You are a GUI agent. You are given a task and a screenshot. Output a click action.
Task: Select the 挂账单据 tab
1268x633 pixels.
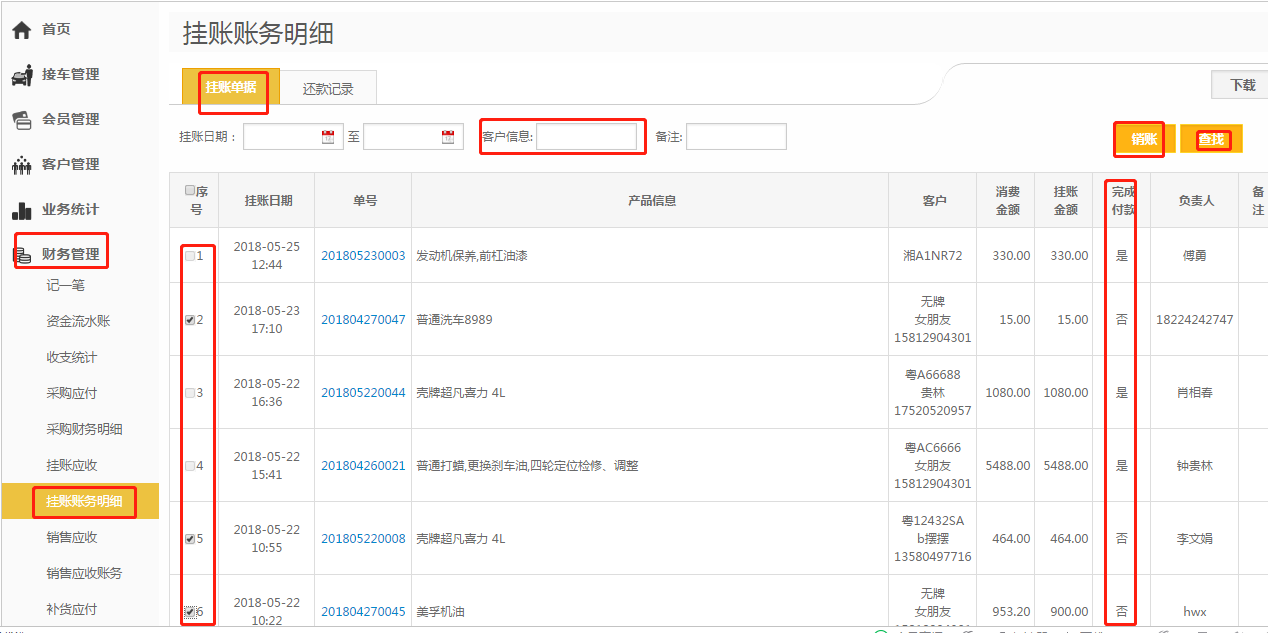click(x=231, y=87)
